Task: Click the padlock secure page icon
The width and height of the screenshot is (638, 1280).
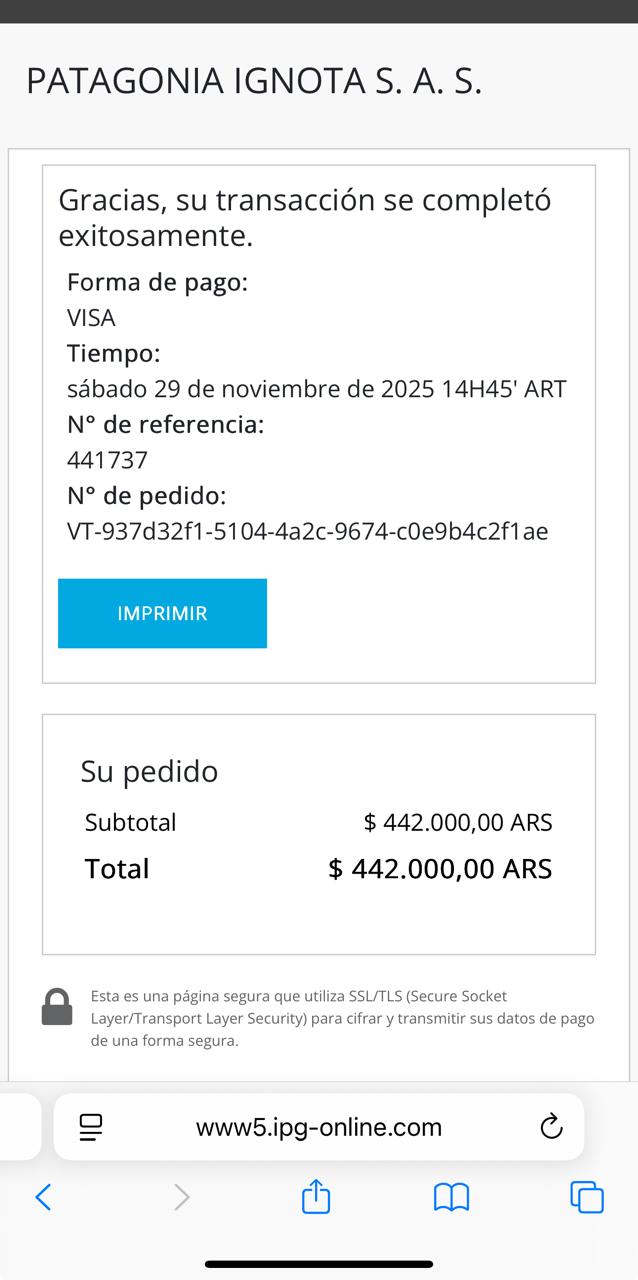Action: click(57, 1007)
